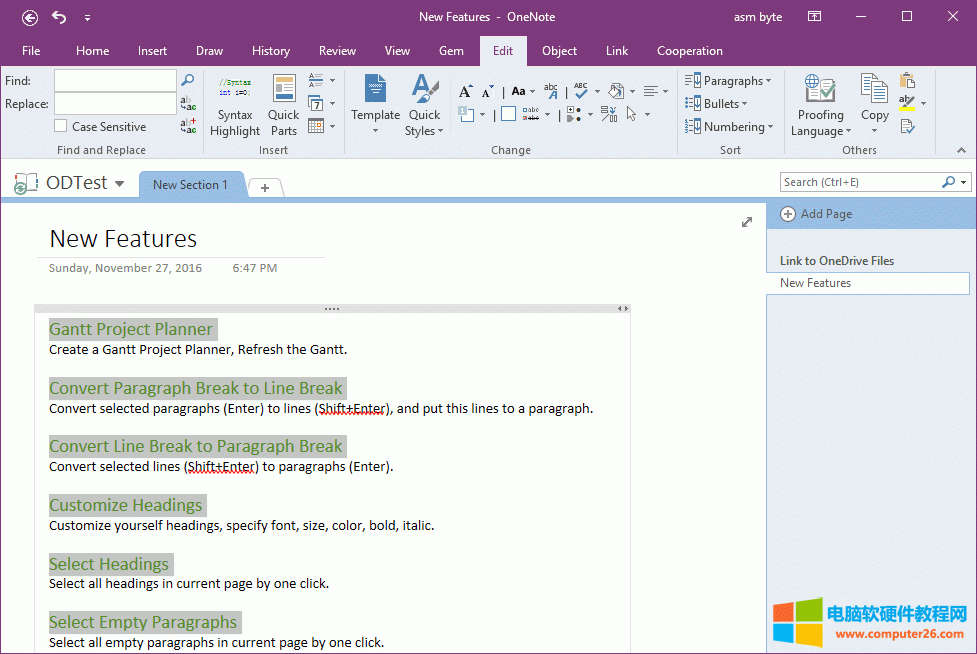Screen dimensions: 977x654
Task: Click the increase font size icon
Action: click(x=465, y=91)
